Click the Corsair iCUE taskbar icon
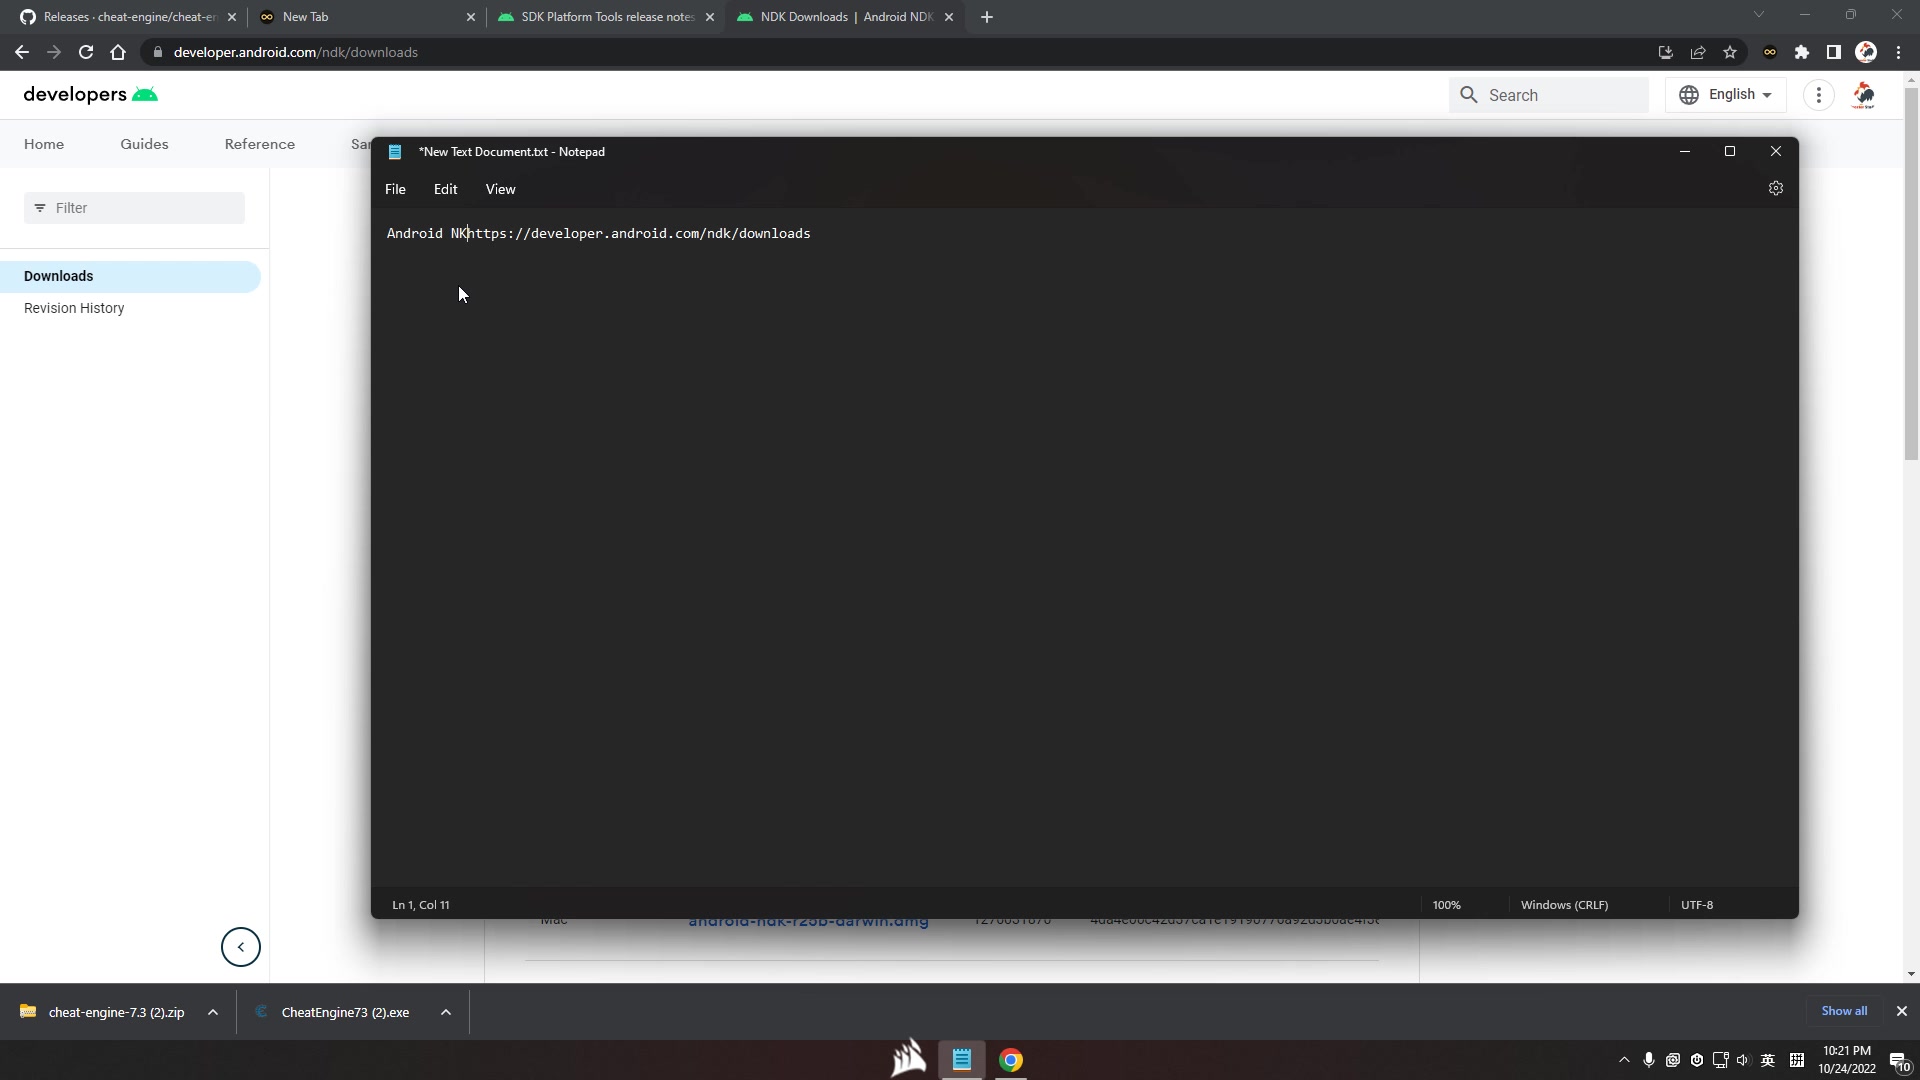 coord(908,1059)
